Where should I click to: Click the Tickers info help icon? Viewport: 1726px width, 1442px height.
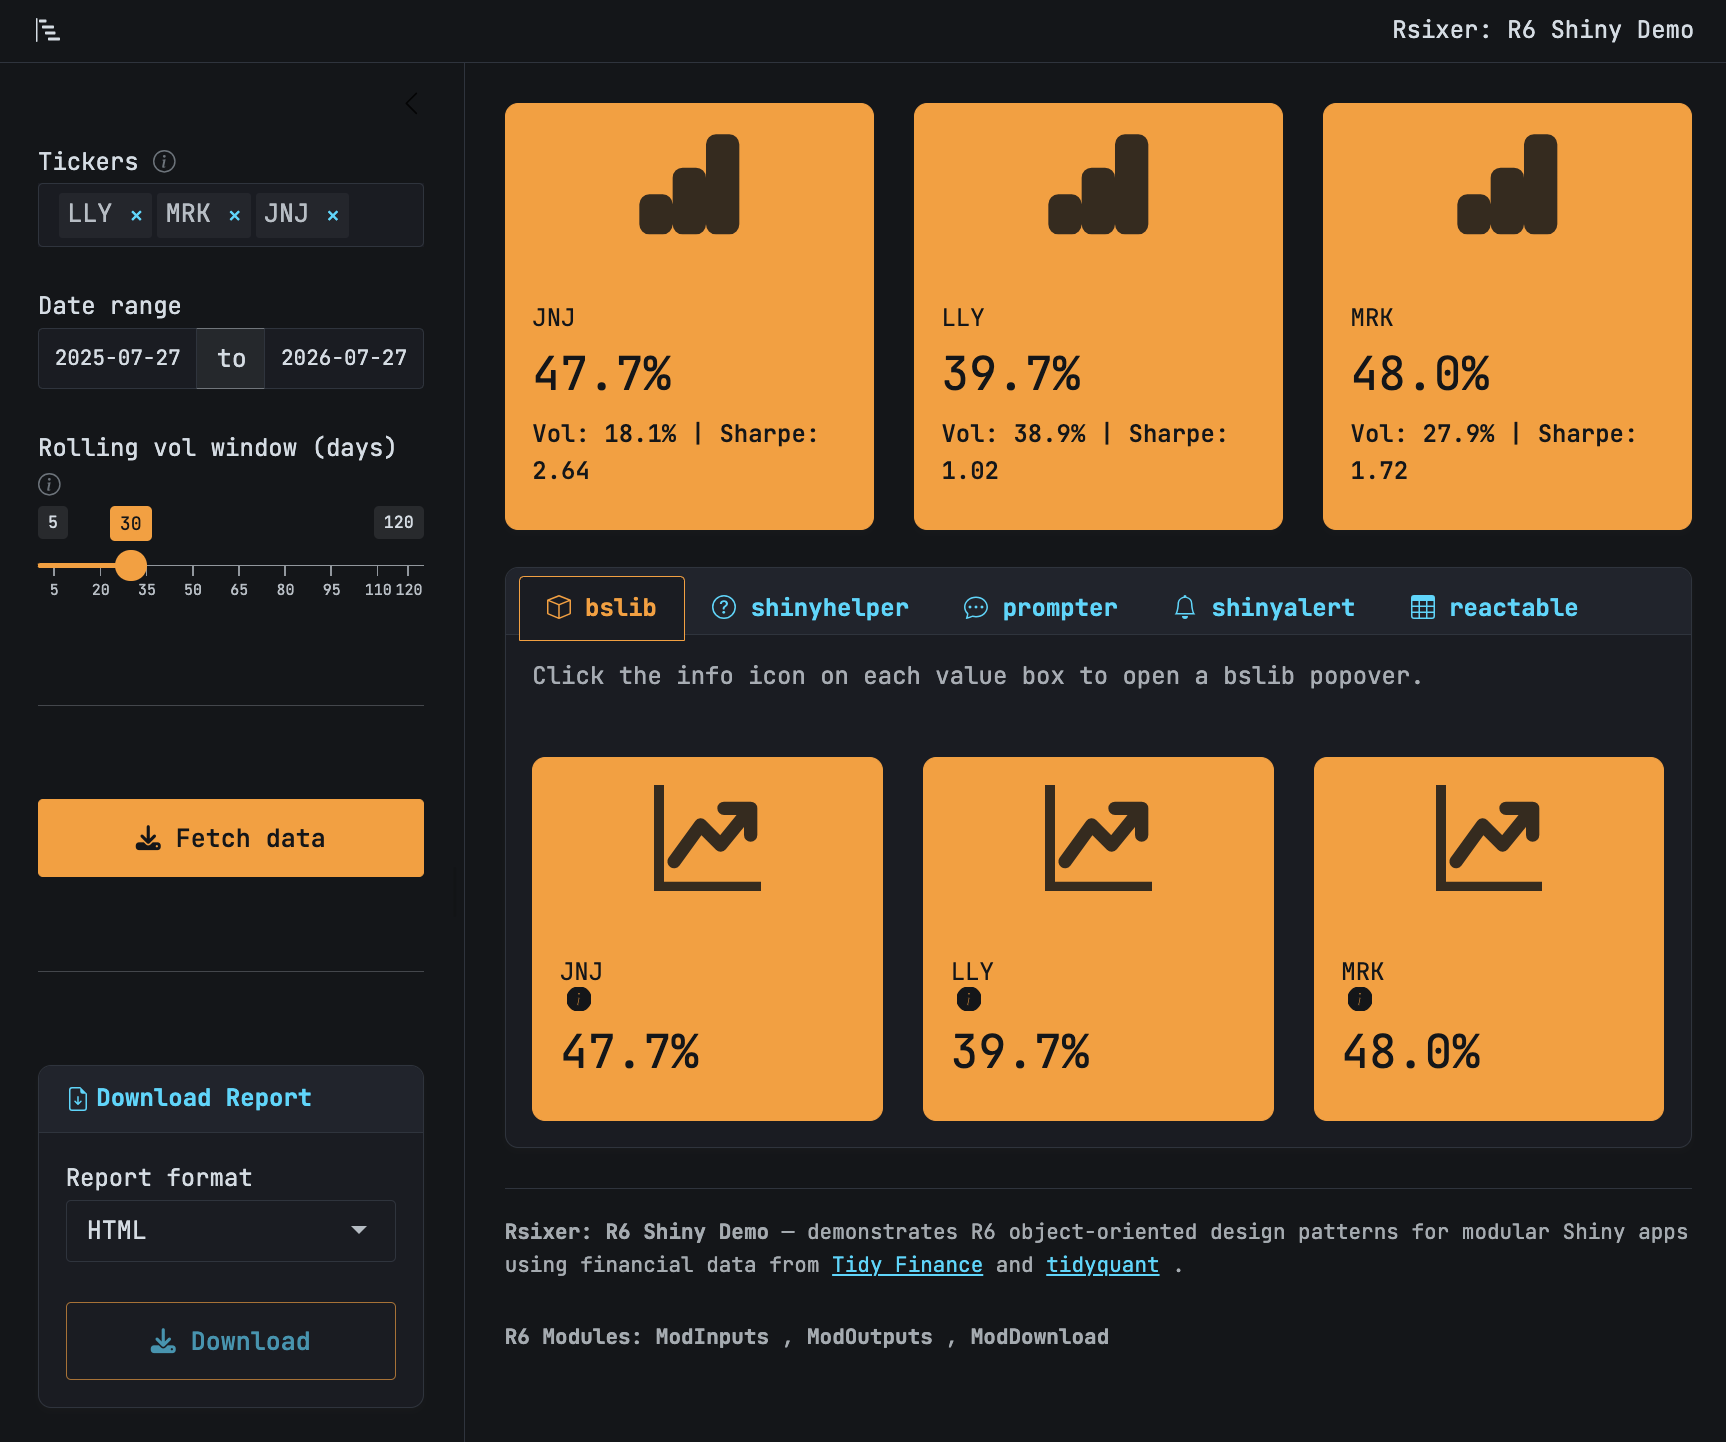coord(164,161)
